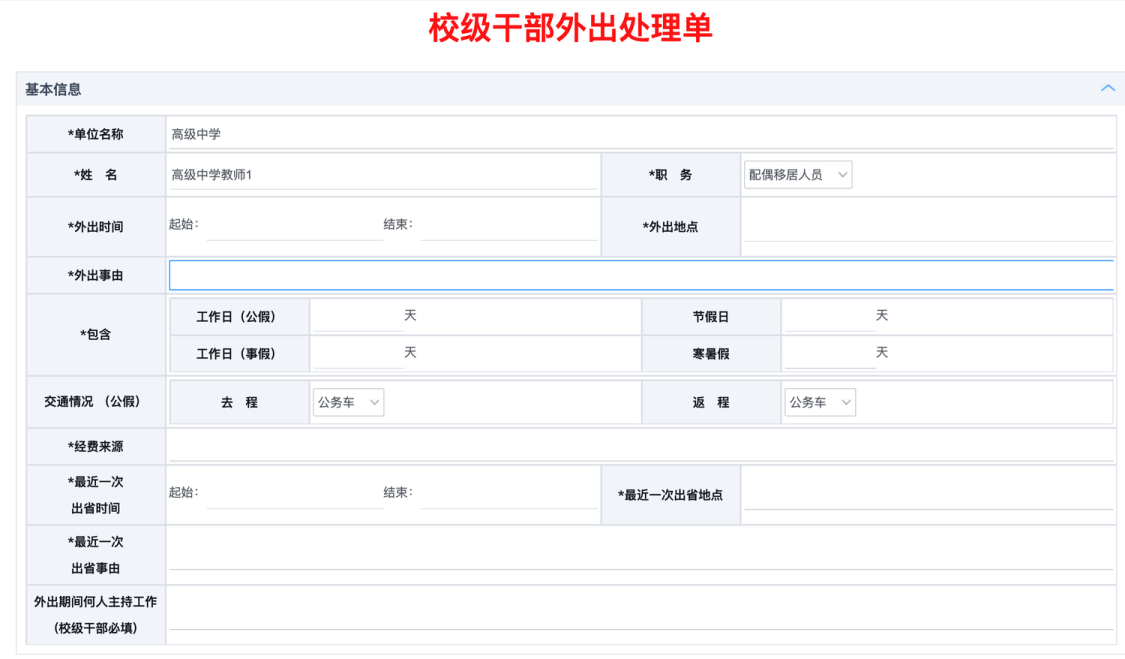Viewport: 1125px width, 659px height.
Task: Click the 最近一次出省地点 input field
Action: click(x=927, y=494)
